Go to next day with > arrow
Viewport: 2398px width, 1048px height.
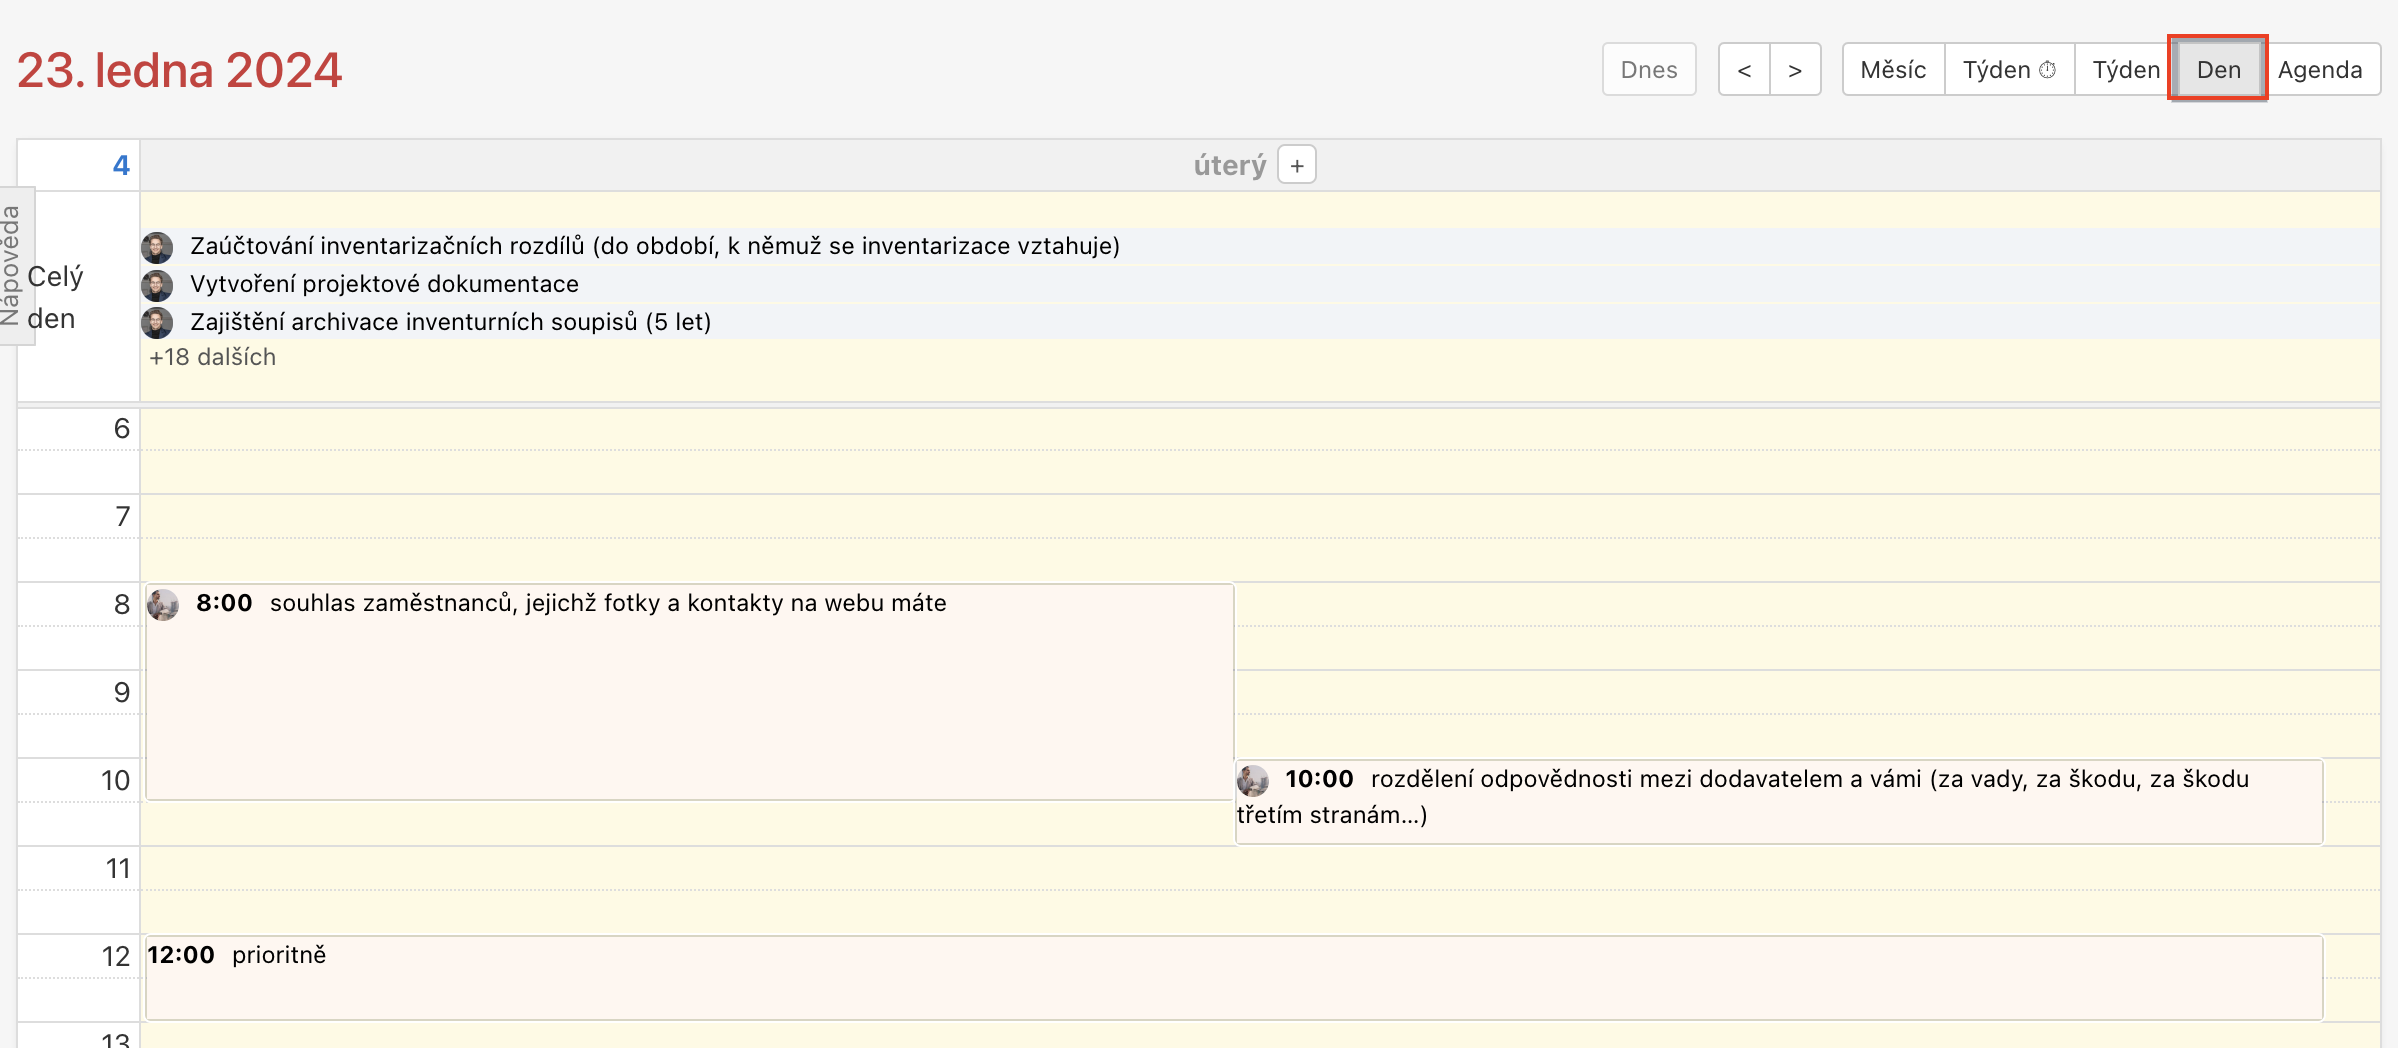(x=1795, y=70)
